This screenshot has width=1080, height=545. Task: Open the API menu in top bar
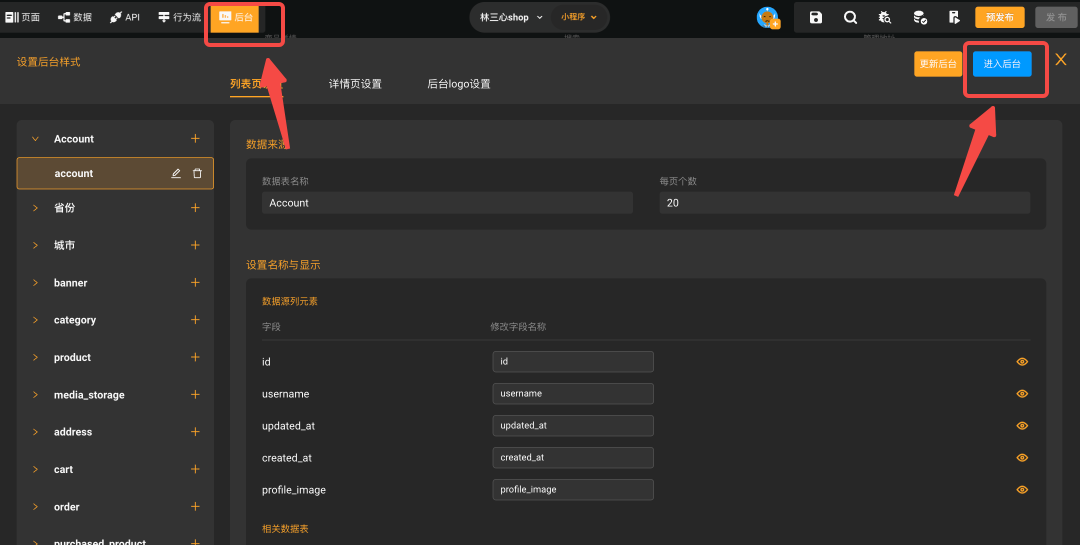(125, 17)
